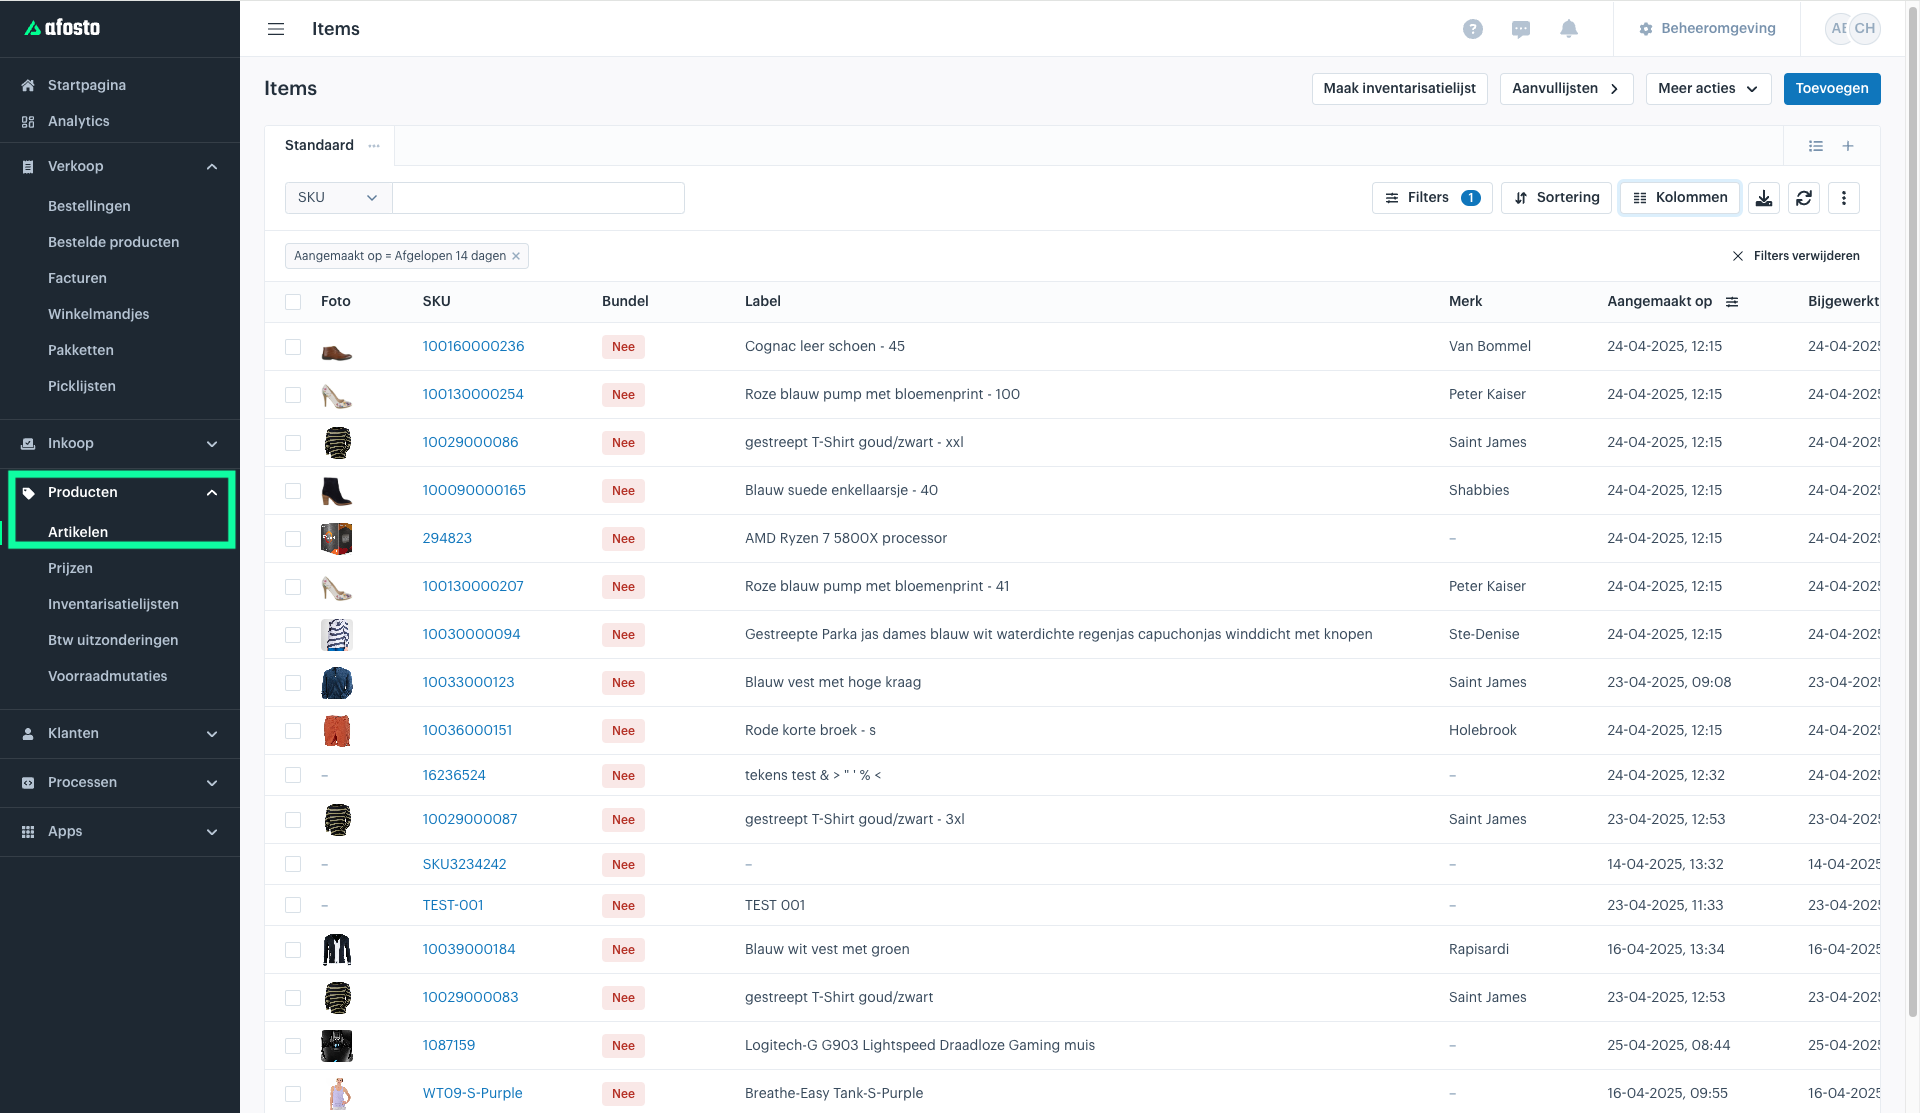Open the Meer acties dropdown
The width and height of the screenshot is (1920, 1113).
tap(1708, 88)
